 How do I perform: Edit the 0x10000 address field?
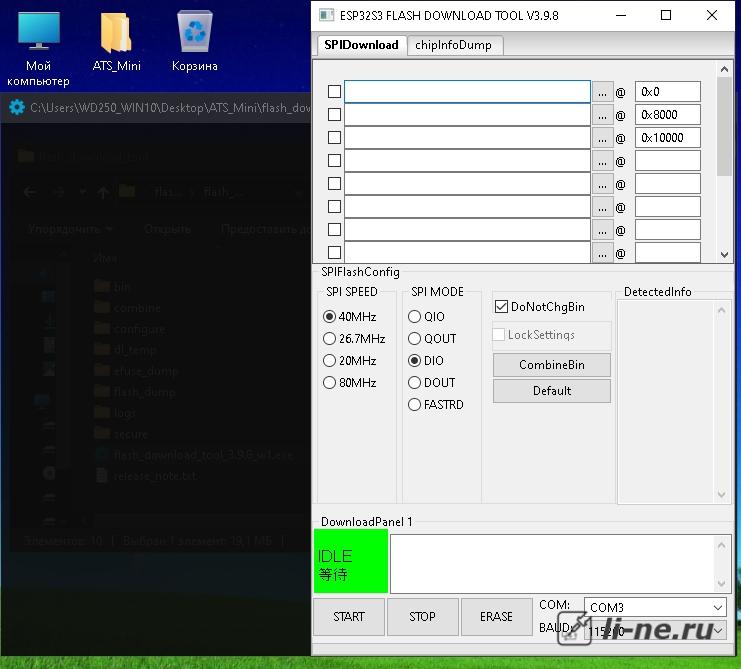click(x=667, y=138)
